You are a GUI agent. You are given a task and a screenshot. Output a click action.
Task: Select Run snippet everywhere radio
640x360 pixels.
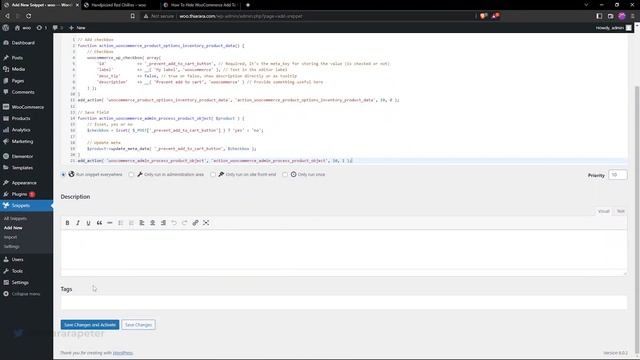63,175
